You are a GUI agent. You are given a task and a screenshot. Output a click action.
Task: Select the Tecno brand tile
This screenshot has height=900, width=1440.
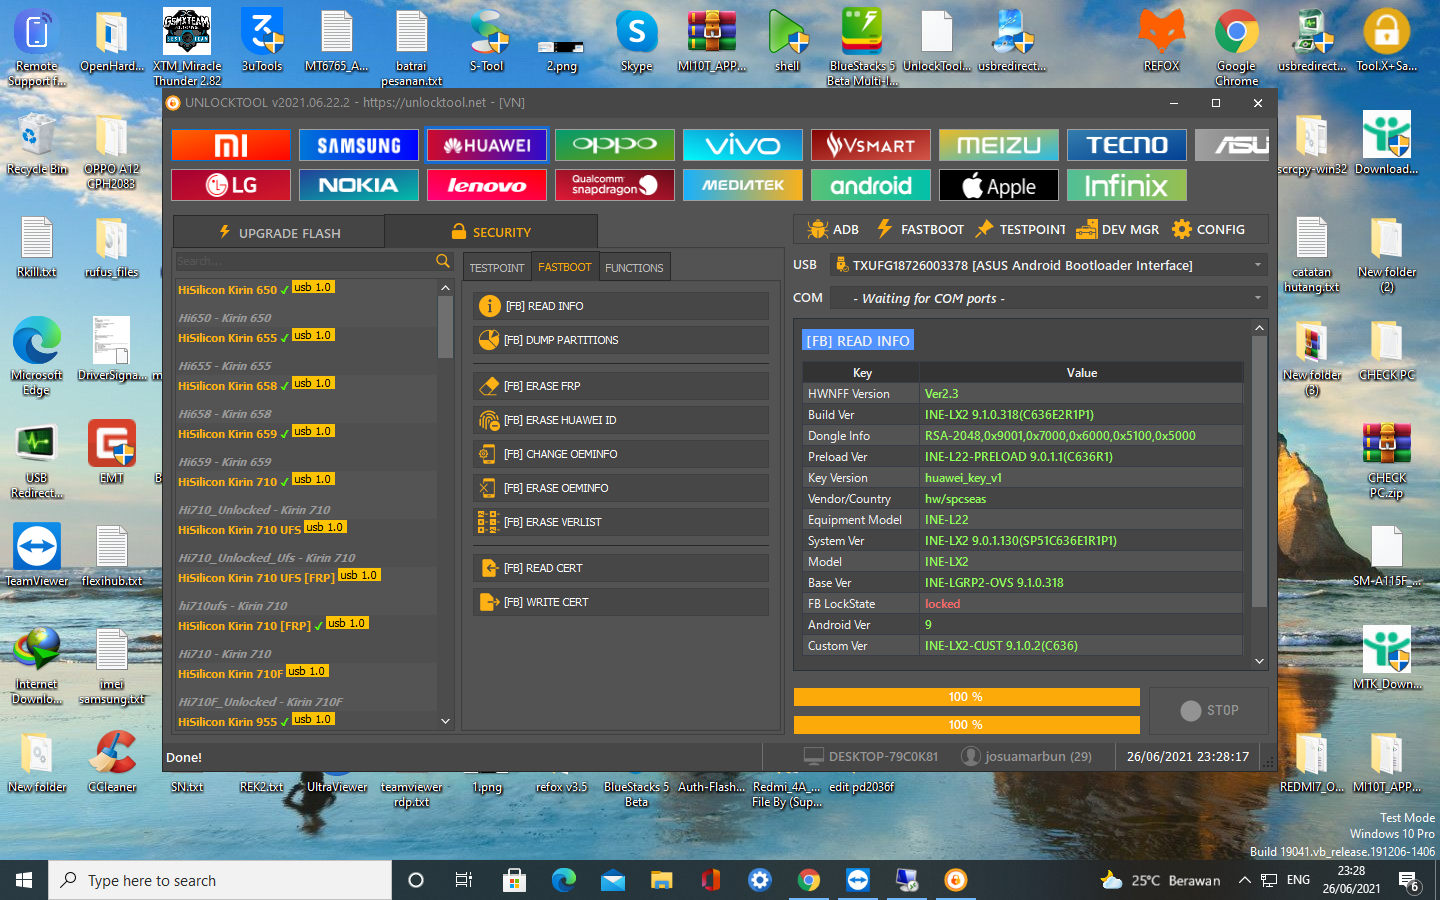(1127, 145)
